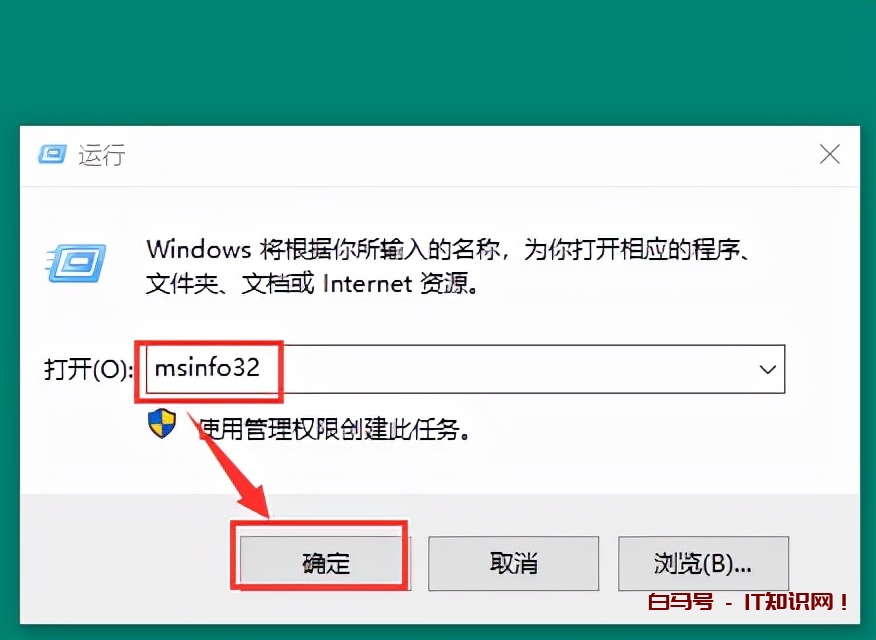Close the 运行 dialog with the X

830,154
